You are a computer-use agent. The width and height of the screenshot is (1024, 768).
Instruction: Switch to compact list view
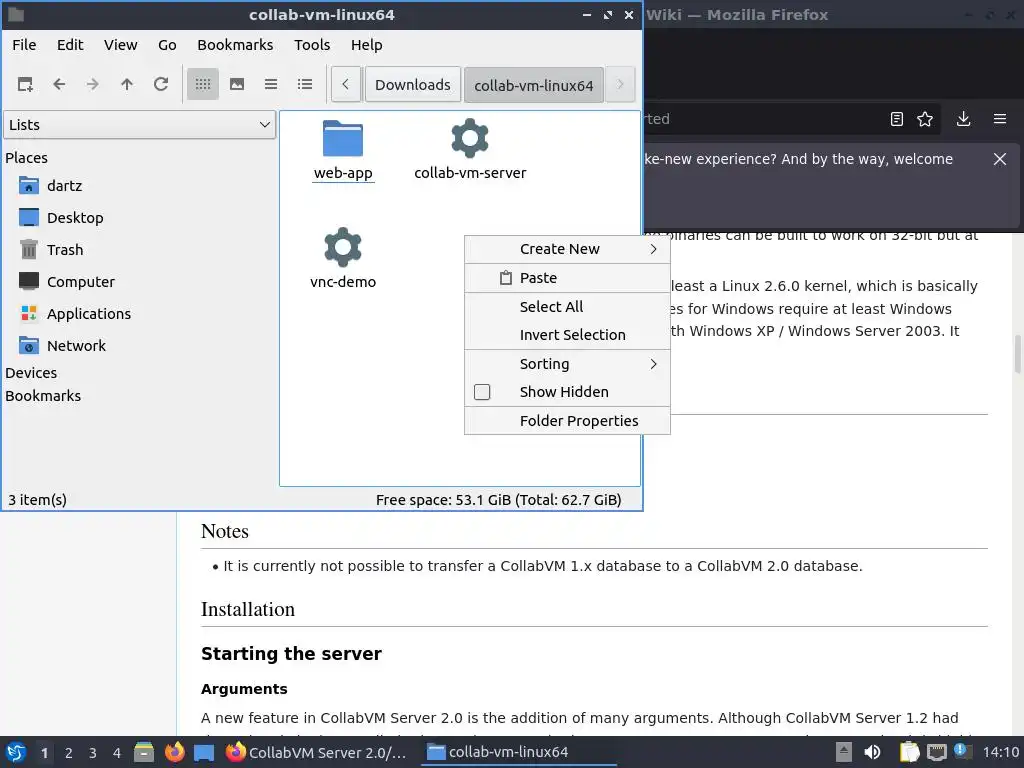271,84
